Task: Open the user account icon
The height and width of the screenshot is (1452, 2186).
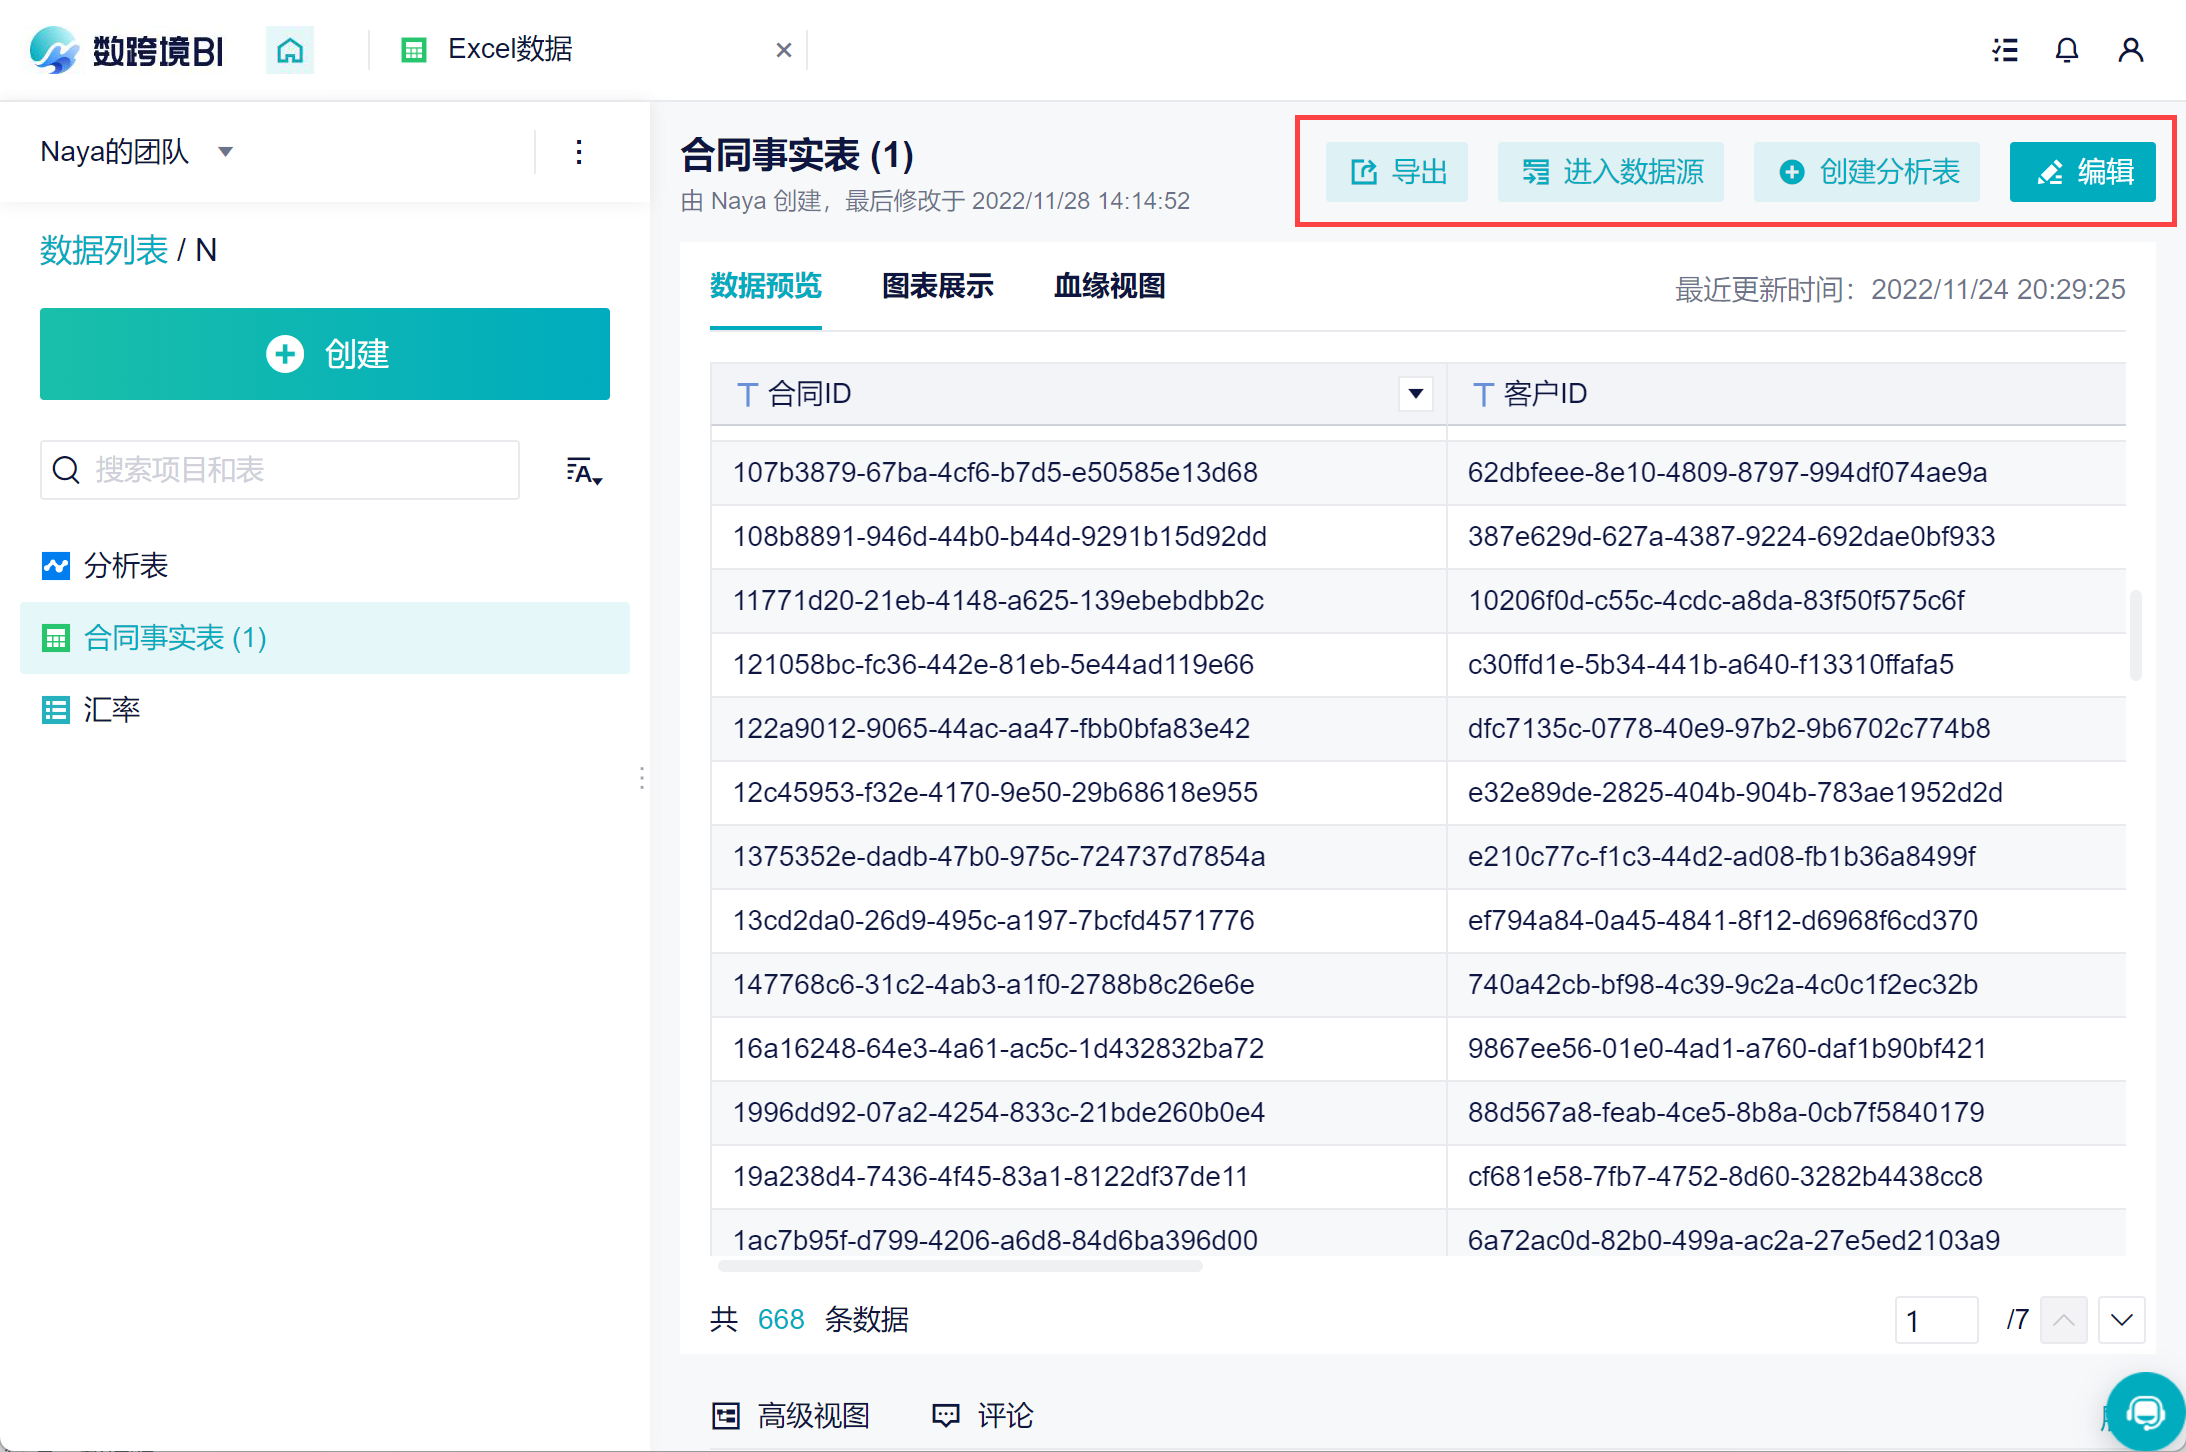Action: pos(2130,50)
